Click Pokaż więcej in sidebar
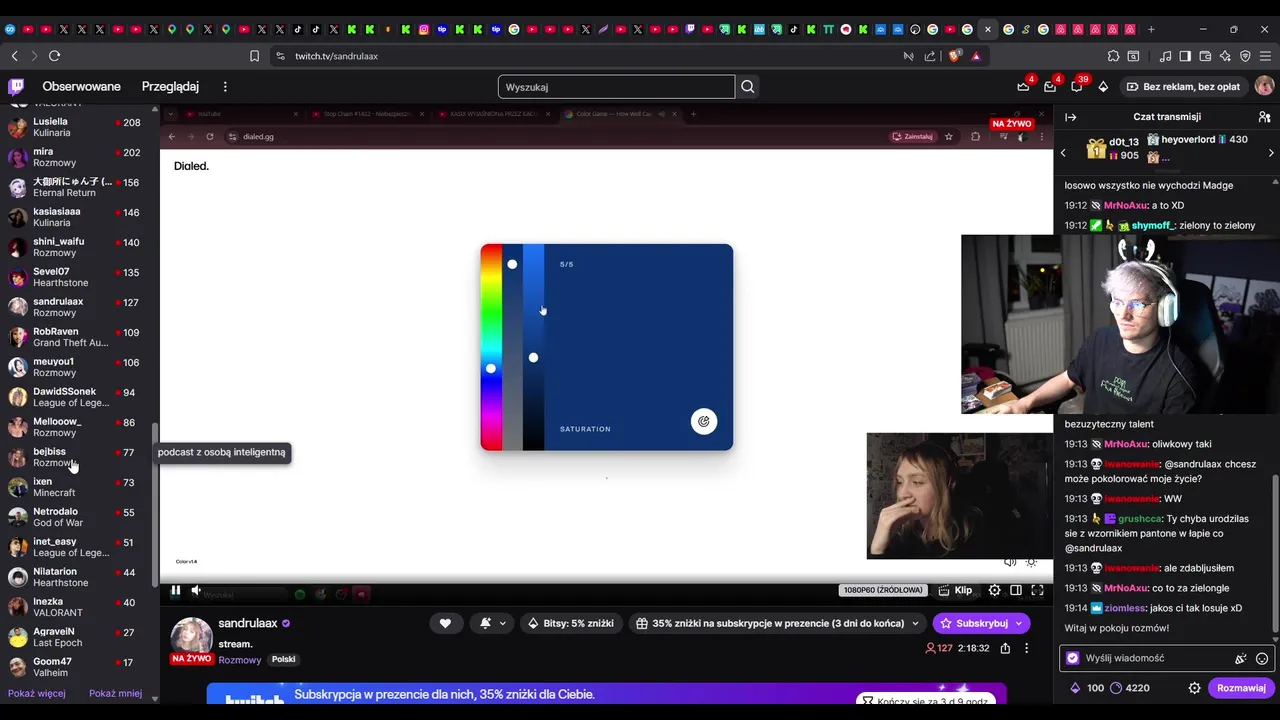Image resolution: width=1280 pixels, height=720 pixels. 37,693
